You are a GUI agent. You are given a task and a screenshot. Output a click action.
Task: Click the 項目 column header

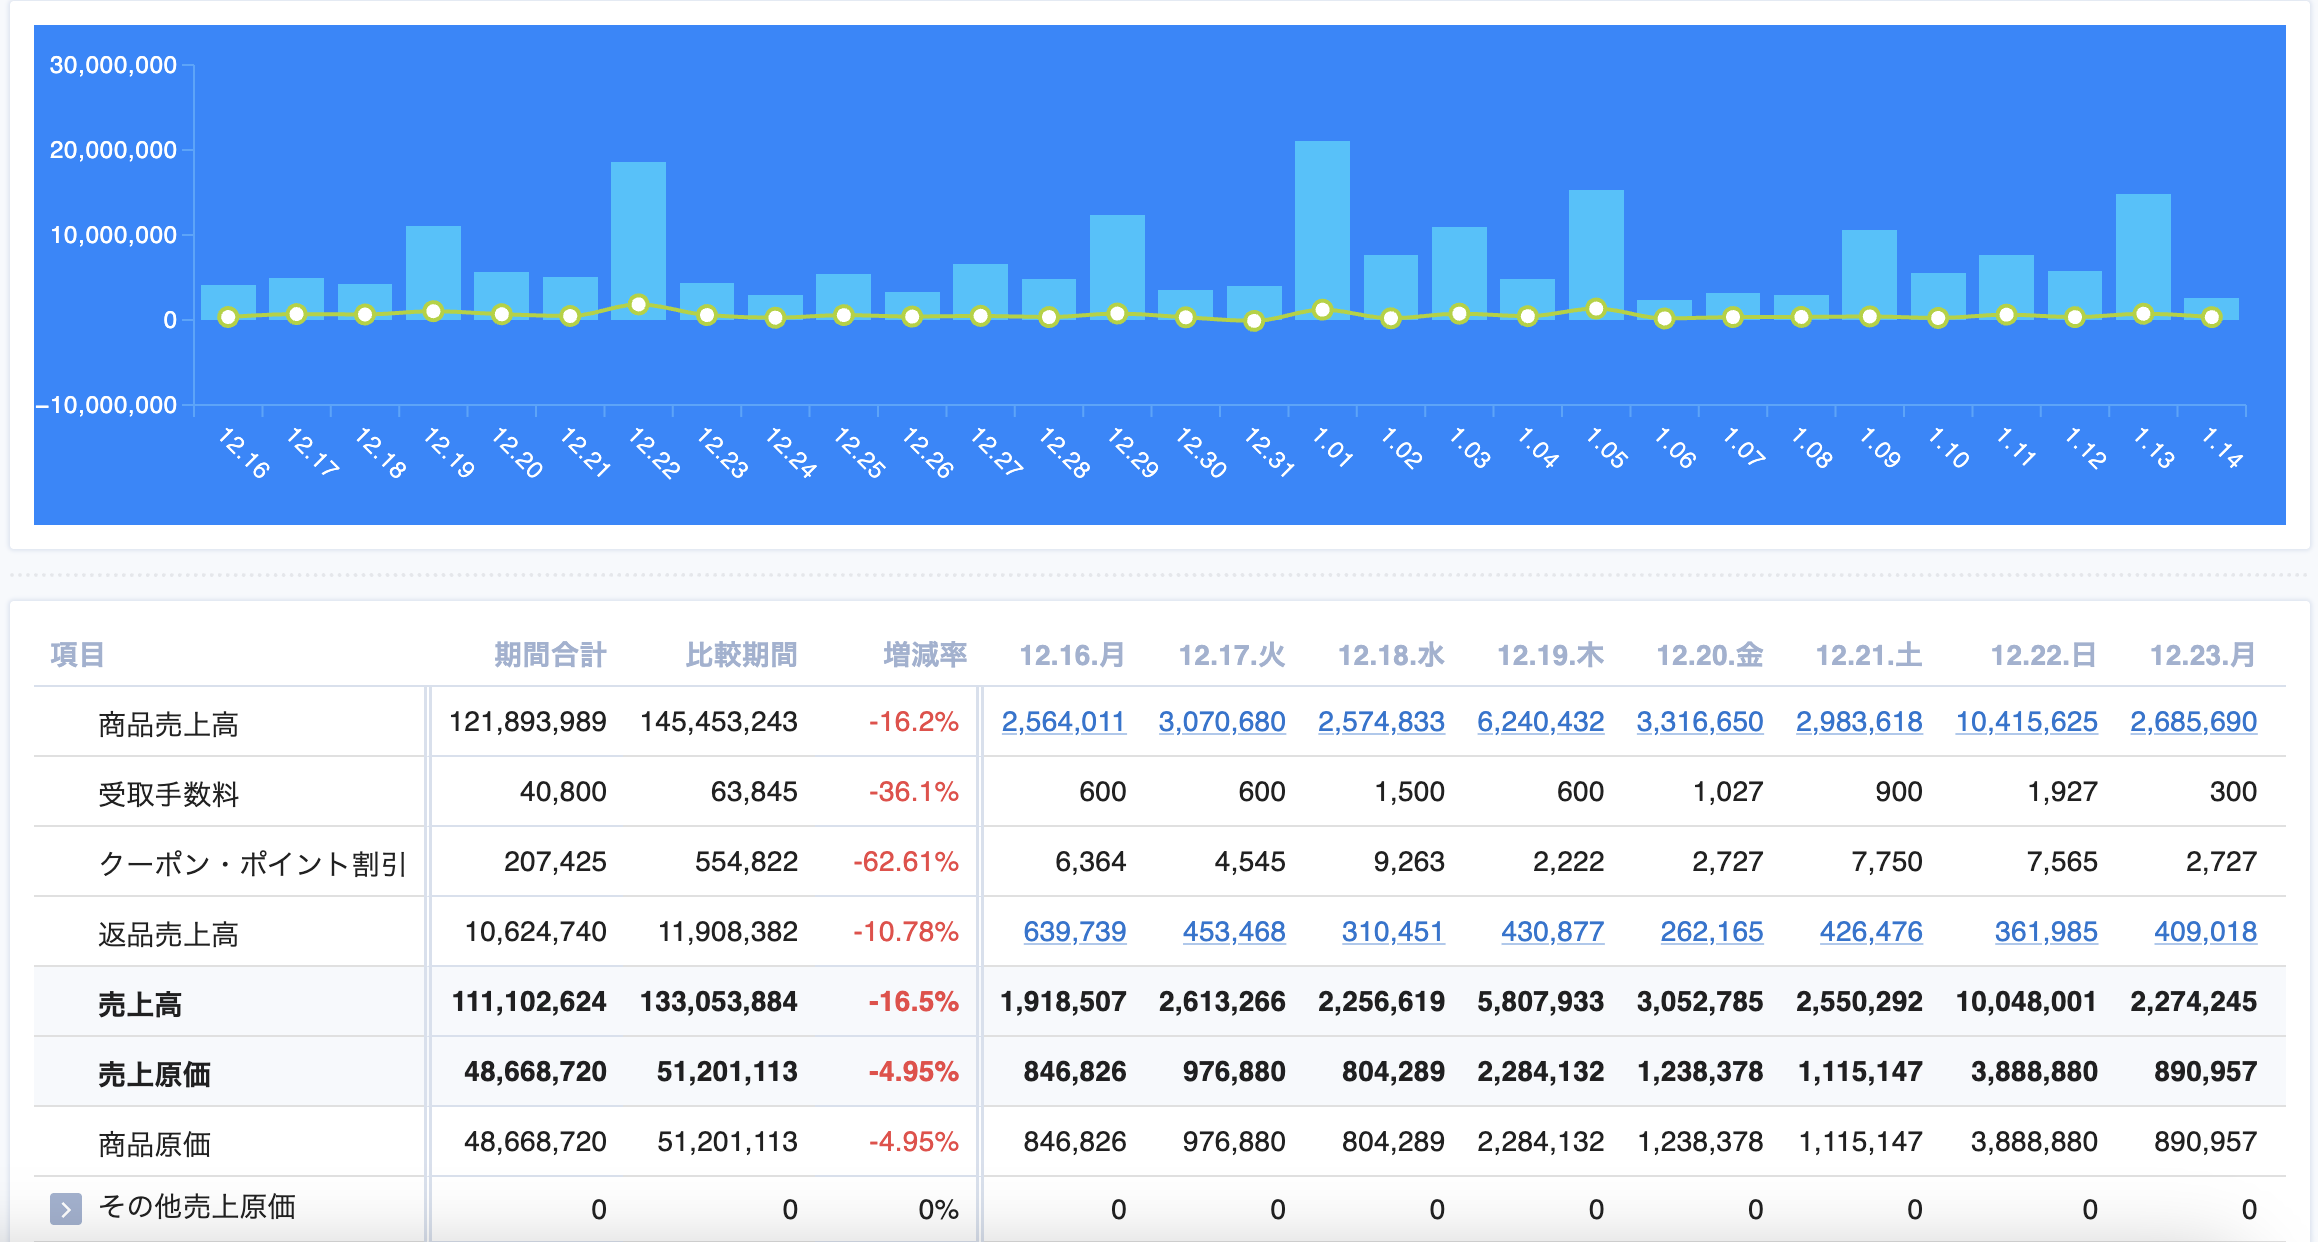click(77, 655)
